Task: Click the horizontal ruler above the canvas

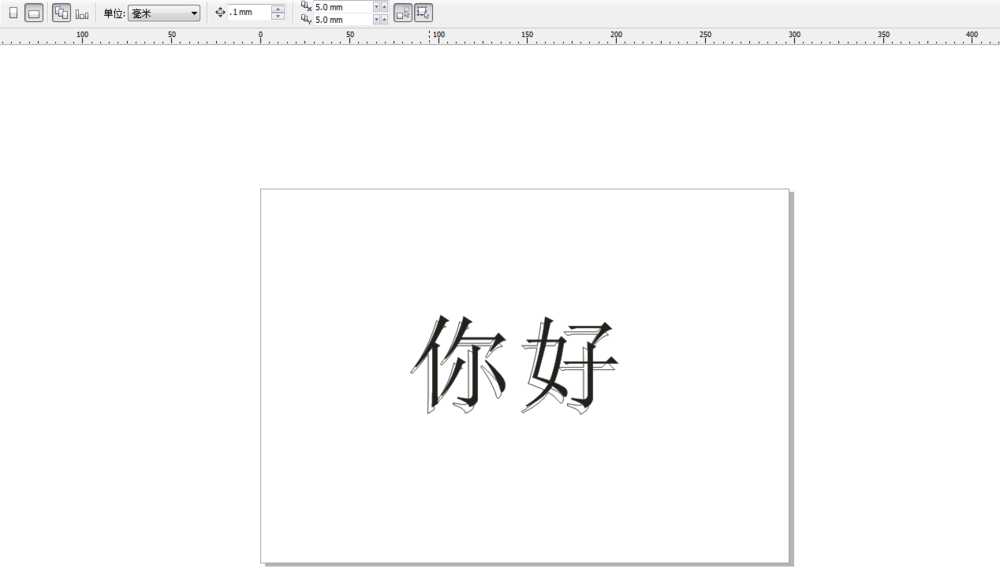Action: (500, 36)
